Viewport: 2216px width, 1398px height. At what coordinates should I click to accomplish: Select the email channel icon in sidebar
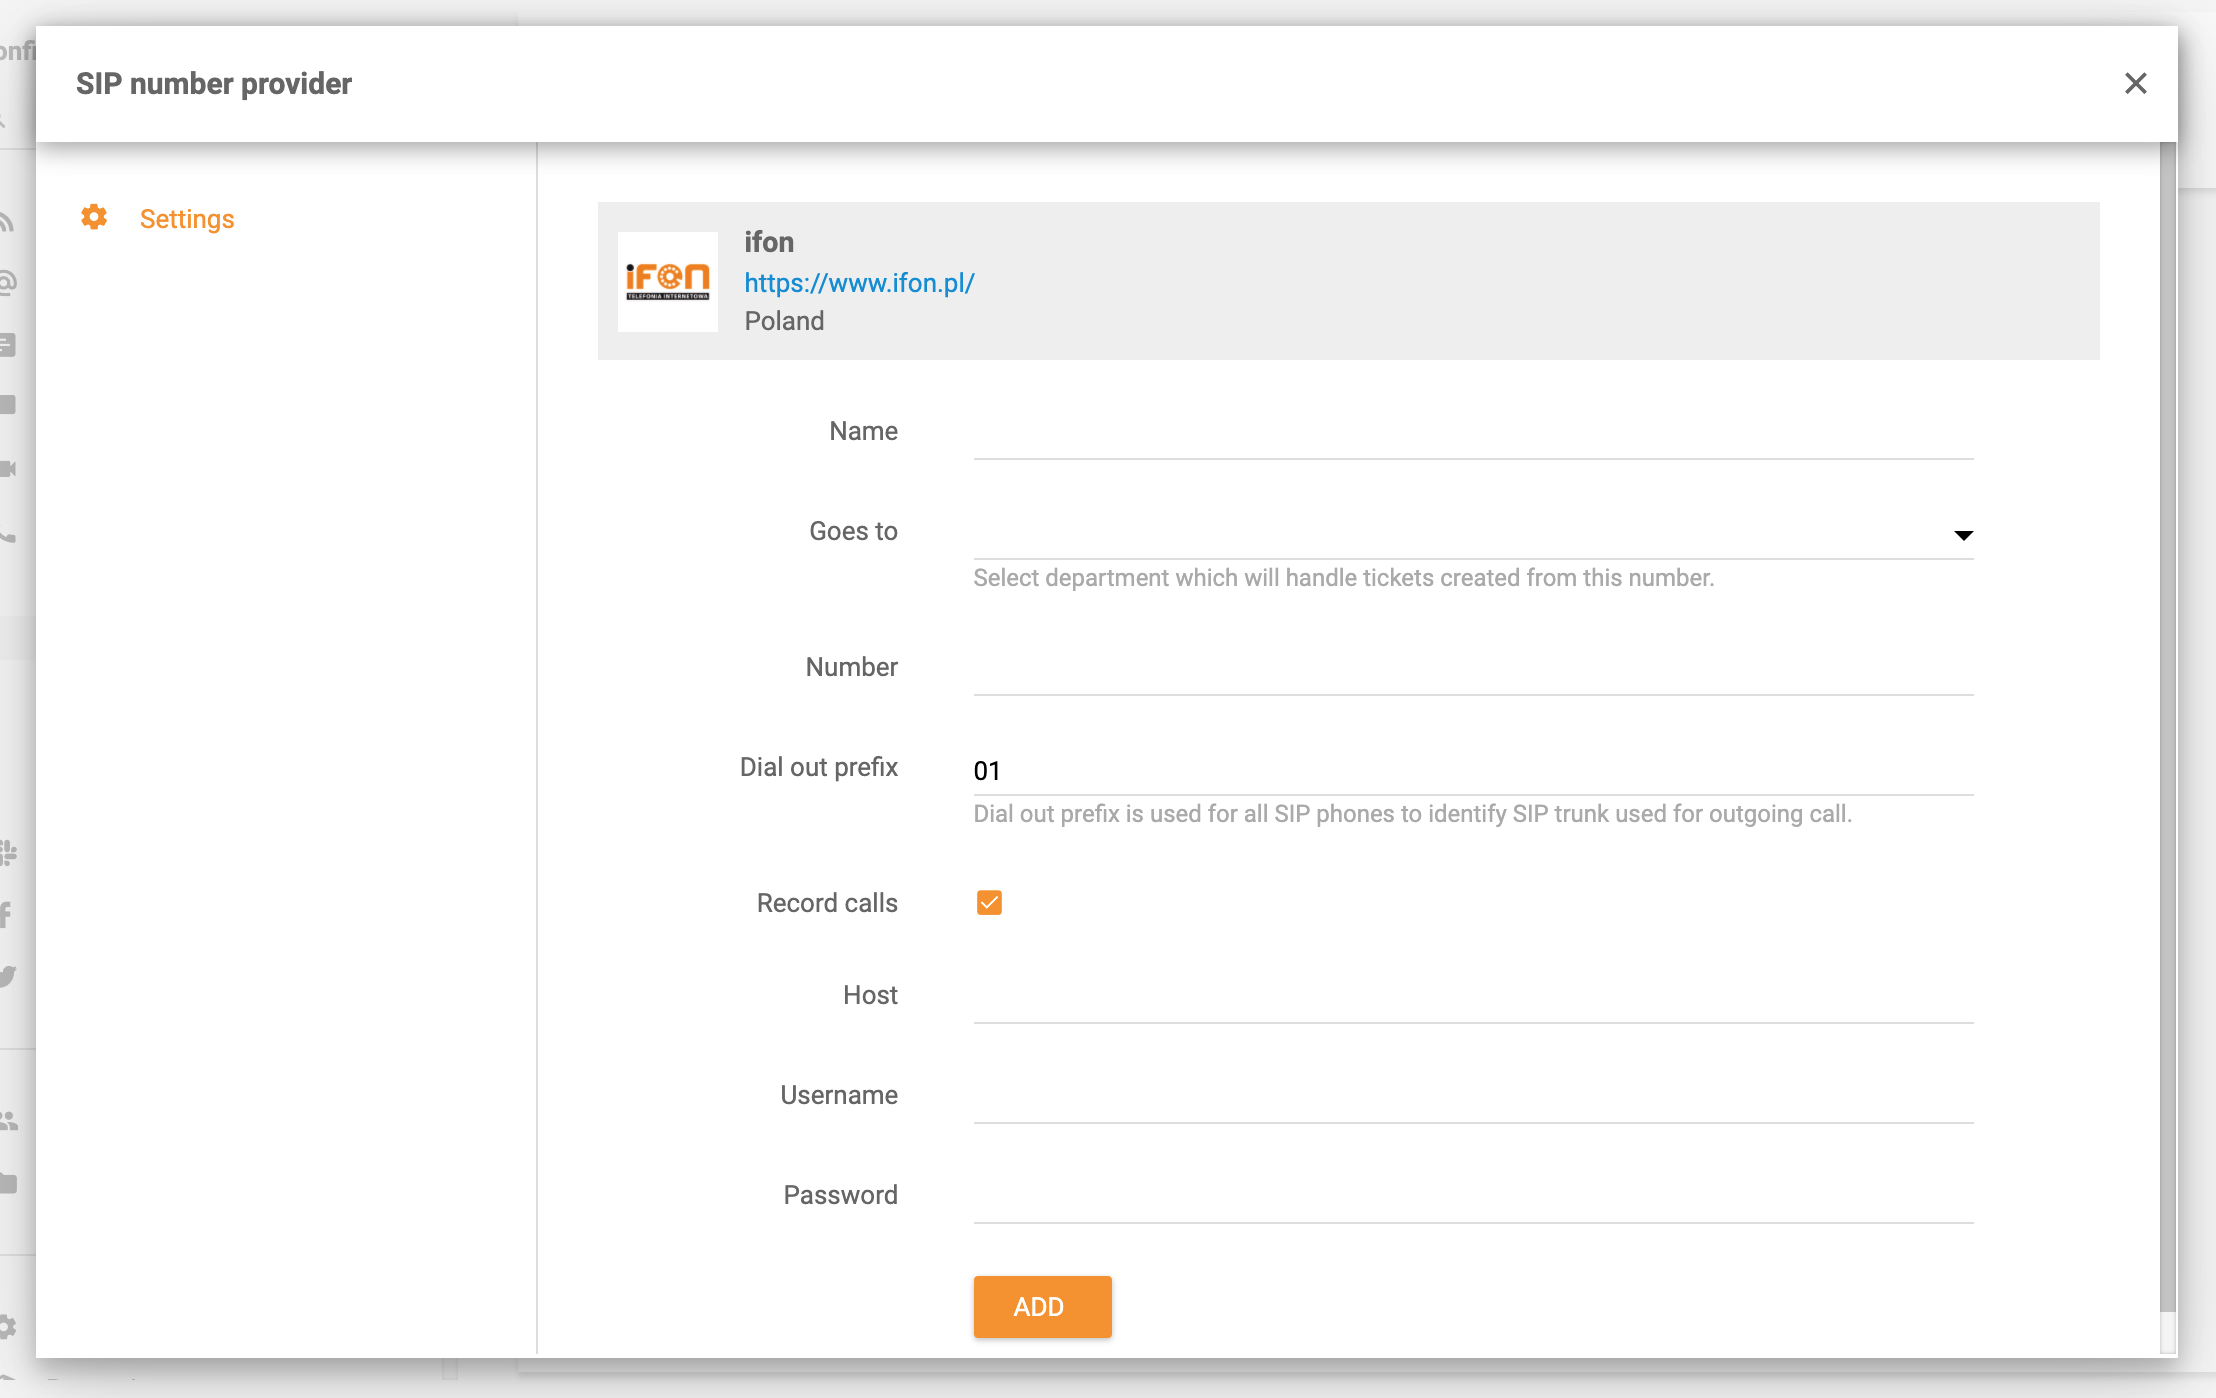(x=7, y=282)
